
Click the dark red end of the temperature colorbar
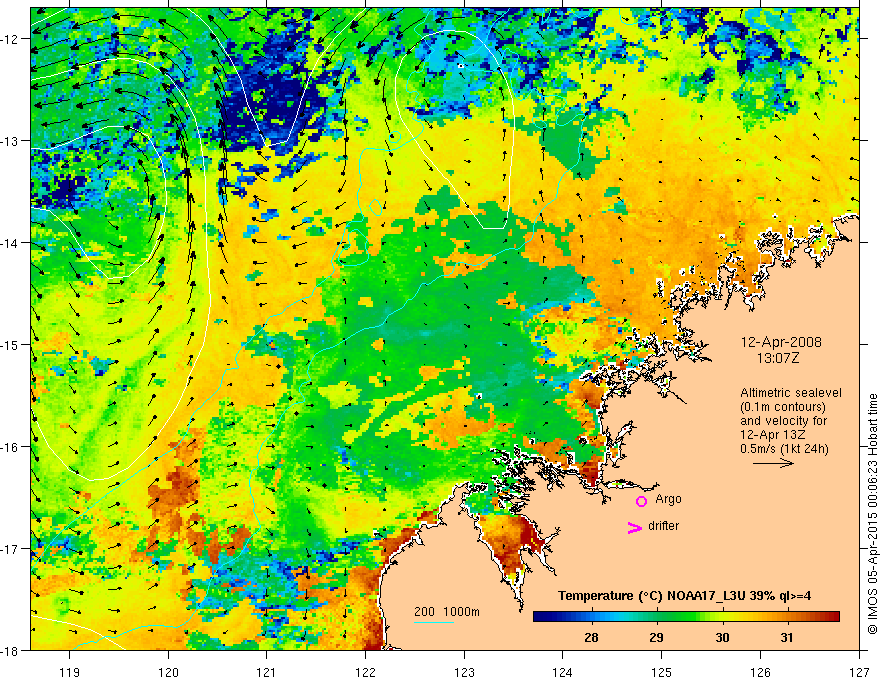pyautogui.click(x=834, y=617)
